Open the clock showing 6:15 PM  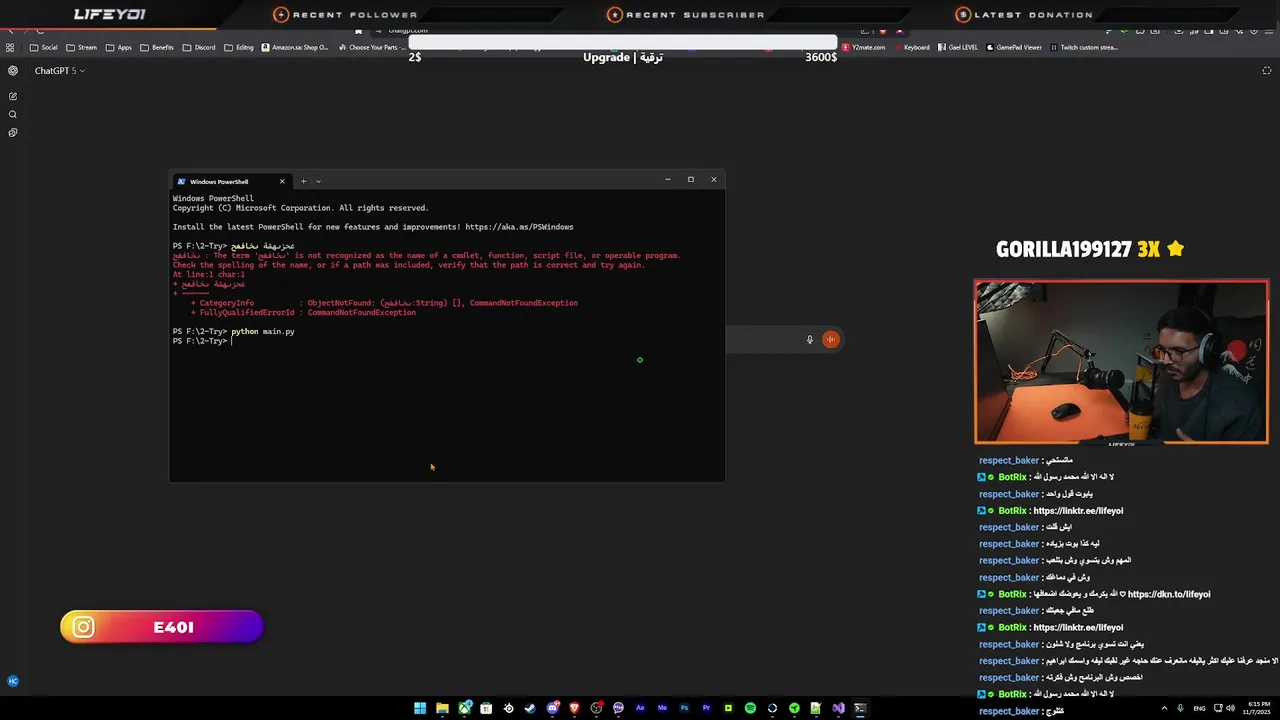(x=1258, y=708)
